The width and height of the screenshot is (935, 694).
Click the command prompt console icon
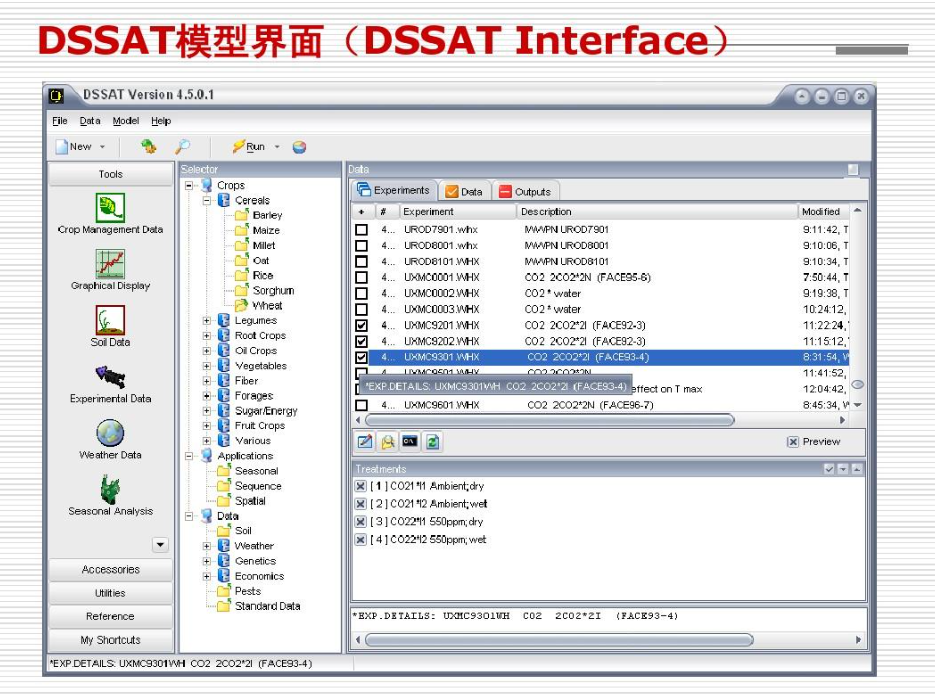tap(410, 441)
